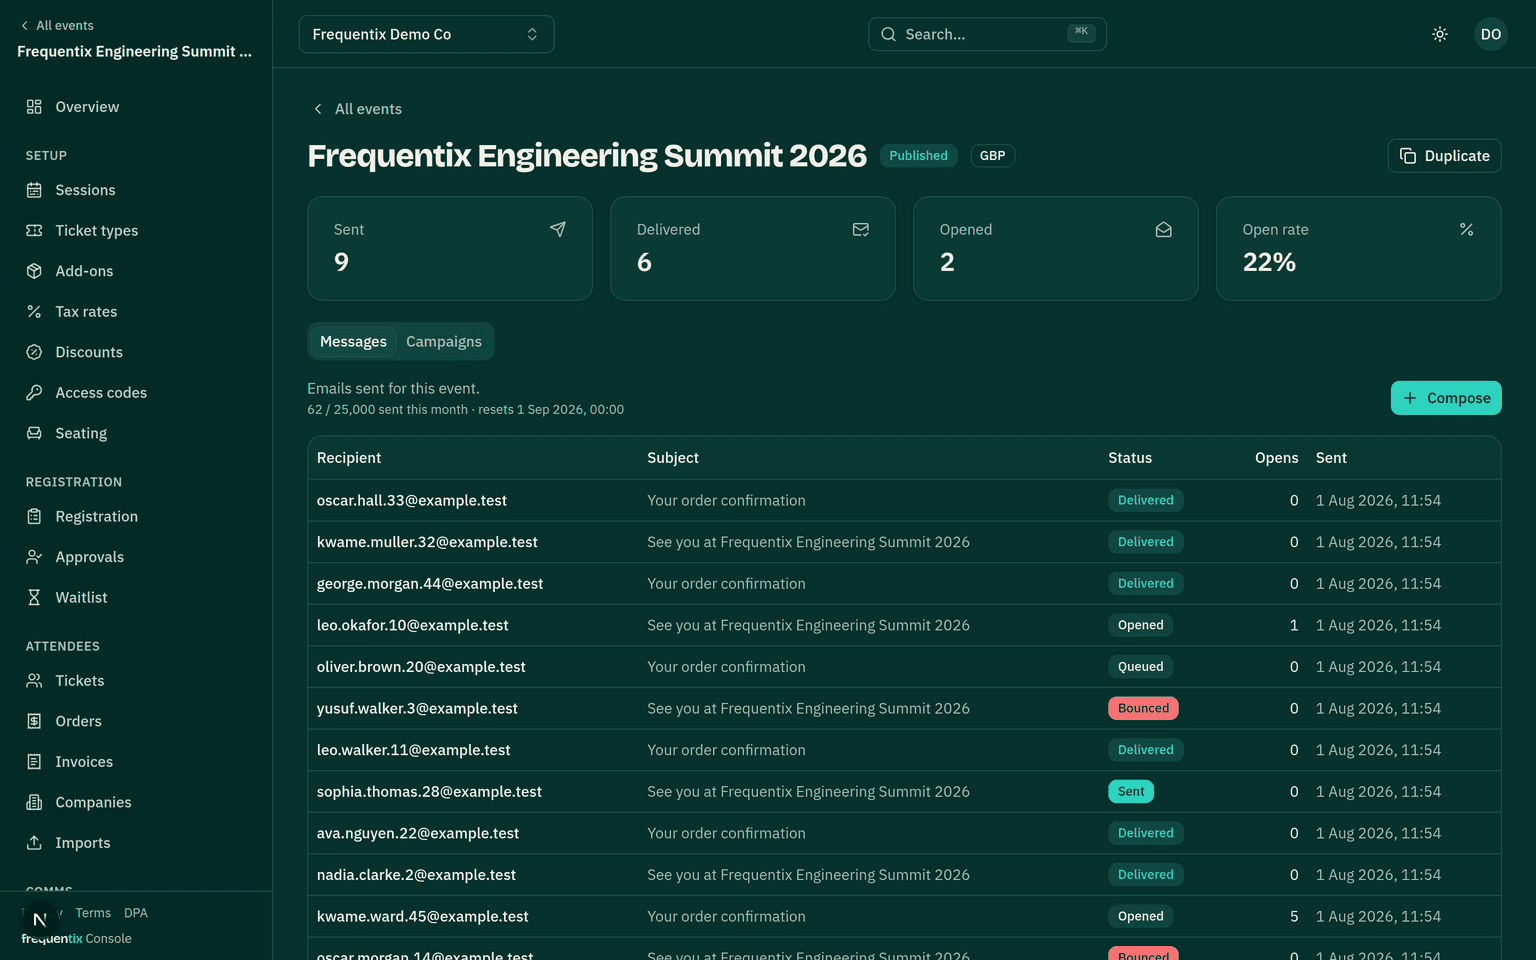Image resolution: width=1536 pixels, height=960 pixels.
Task: Click the Invoices document icon
Action: 34,761
